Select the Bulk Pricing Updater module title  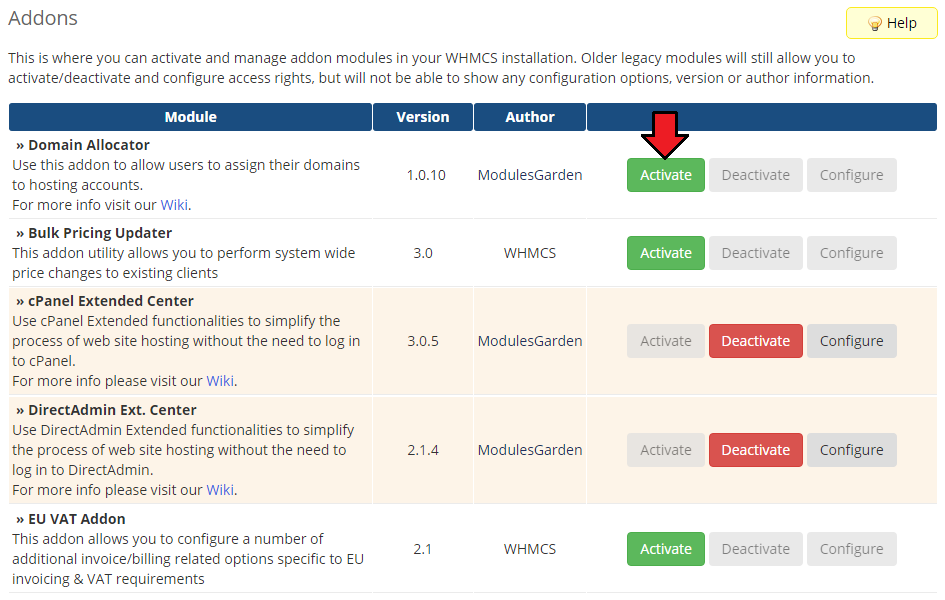[100, 233]
